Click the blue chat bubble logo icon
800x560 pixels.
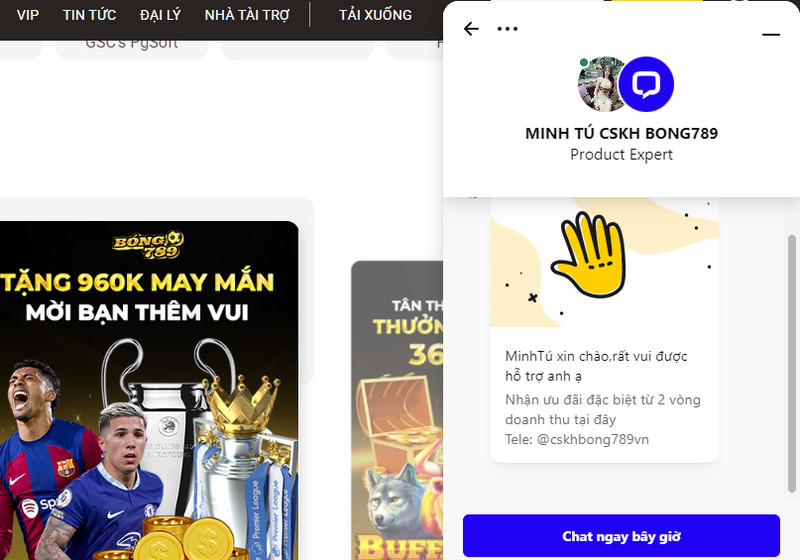(646, 84)
